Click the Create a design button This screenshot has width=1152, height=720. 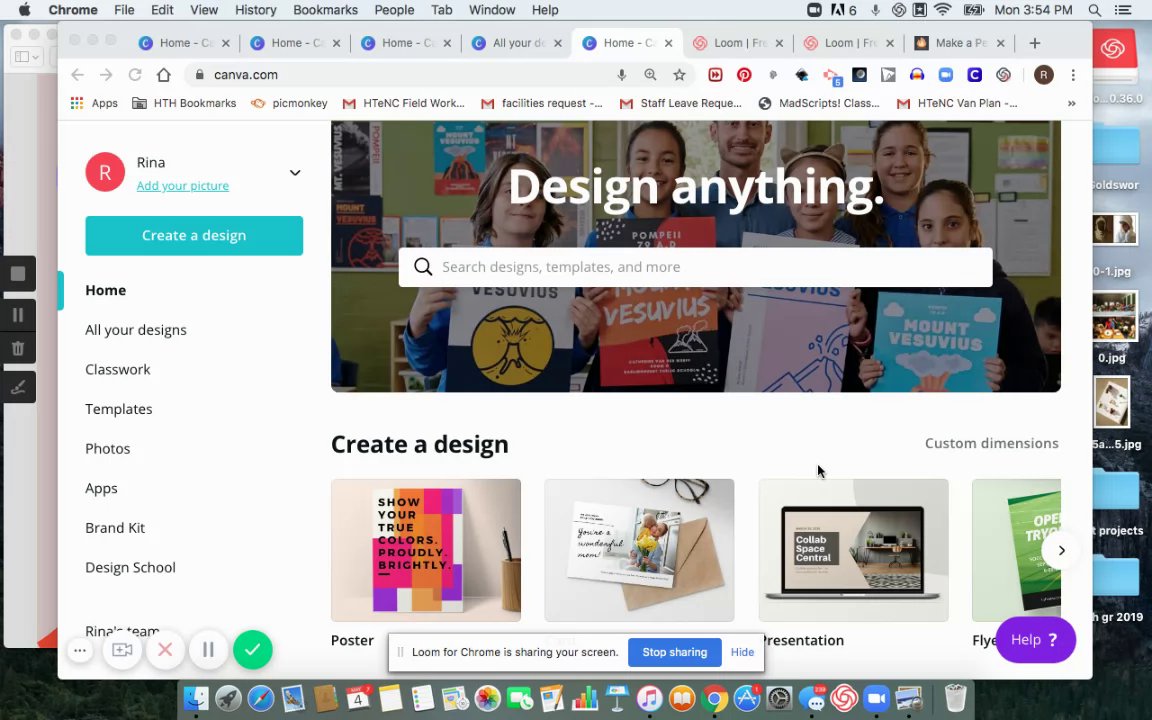[x=194, y=236]
